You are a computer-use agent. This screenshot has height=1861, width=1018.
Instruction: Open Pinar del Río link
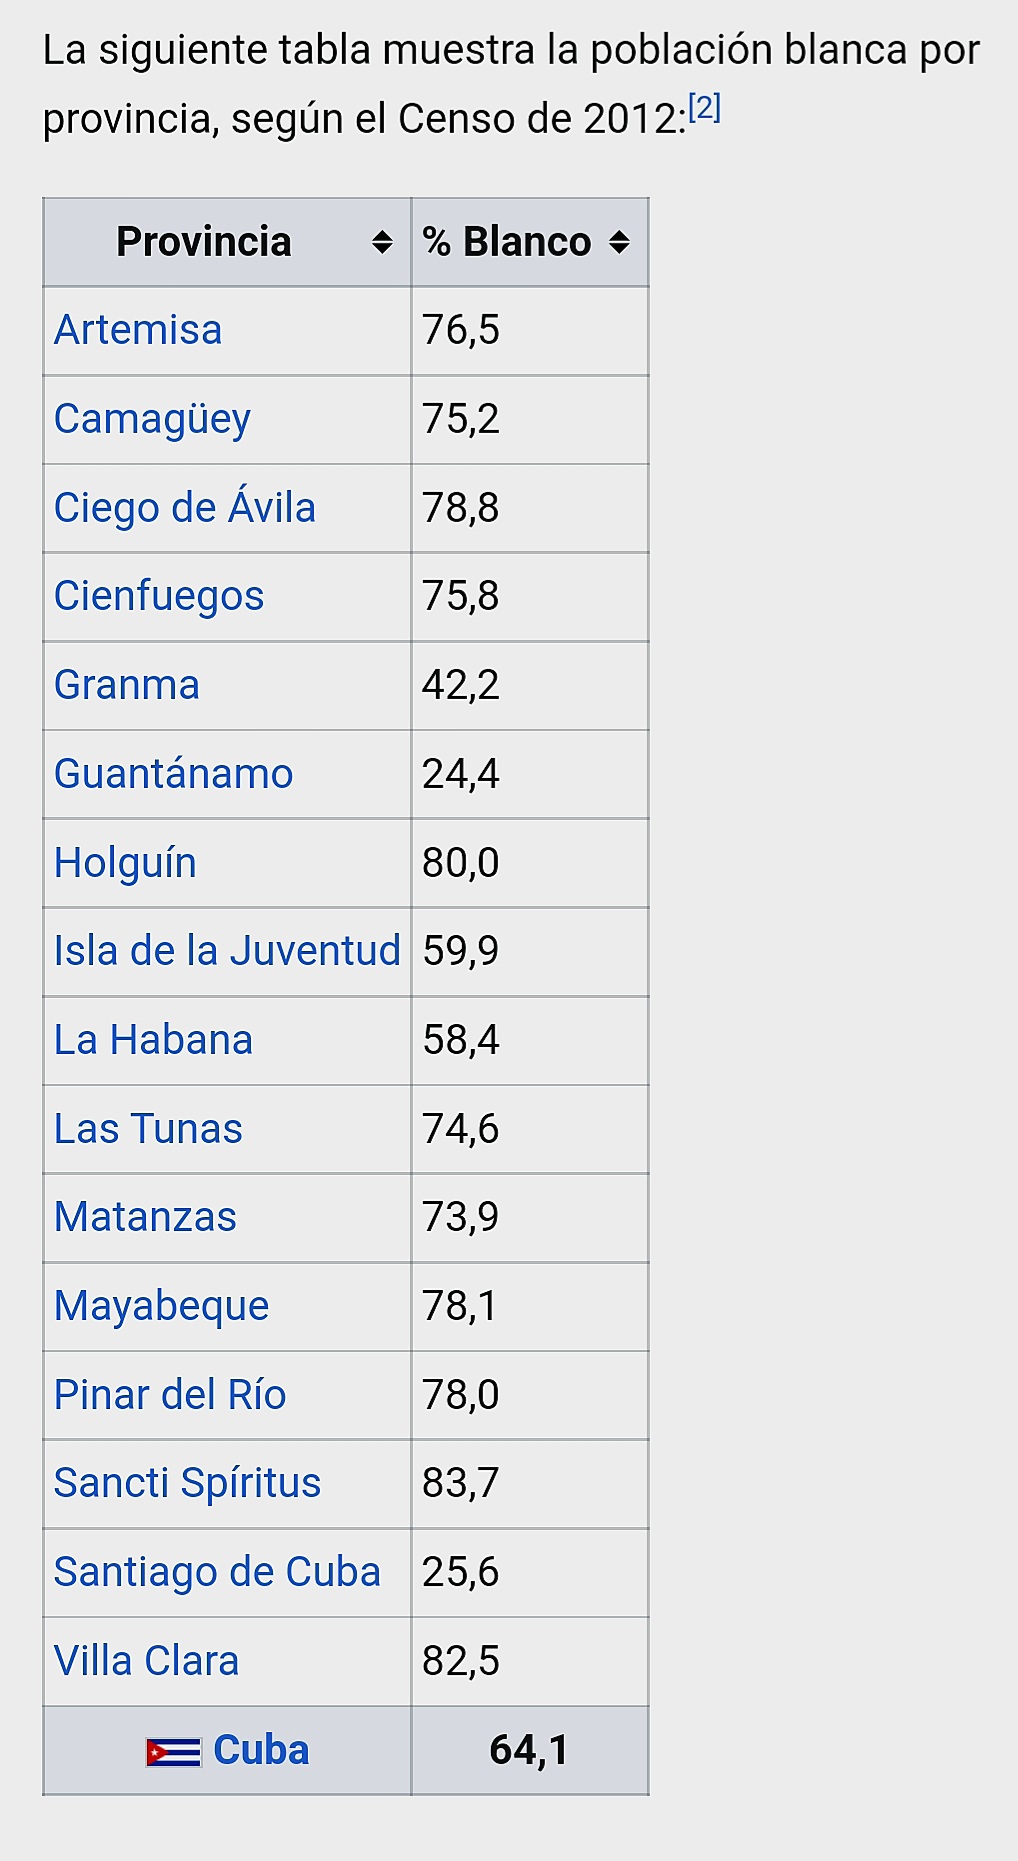(x=170, y=1395)
